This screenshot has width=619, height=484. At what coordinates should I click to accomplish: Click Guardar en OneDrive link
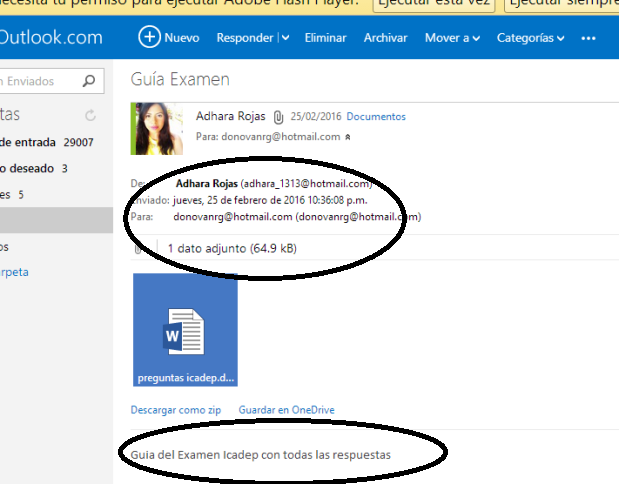(x=286, y=410)
